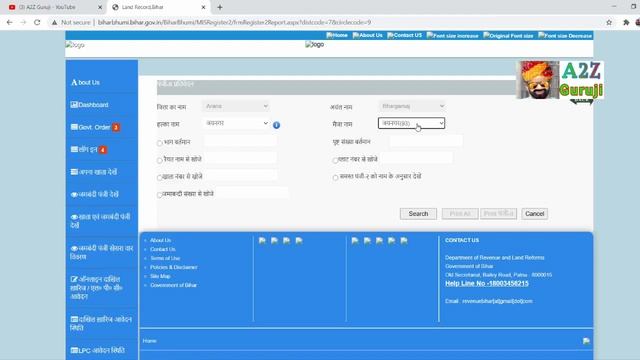This screenshot has width=640, height=360.
Task: Click the Search button
Action: pyautogui.click(x=418, y=214)
